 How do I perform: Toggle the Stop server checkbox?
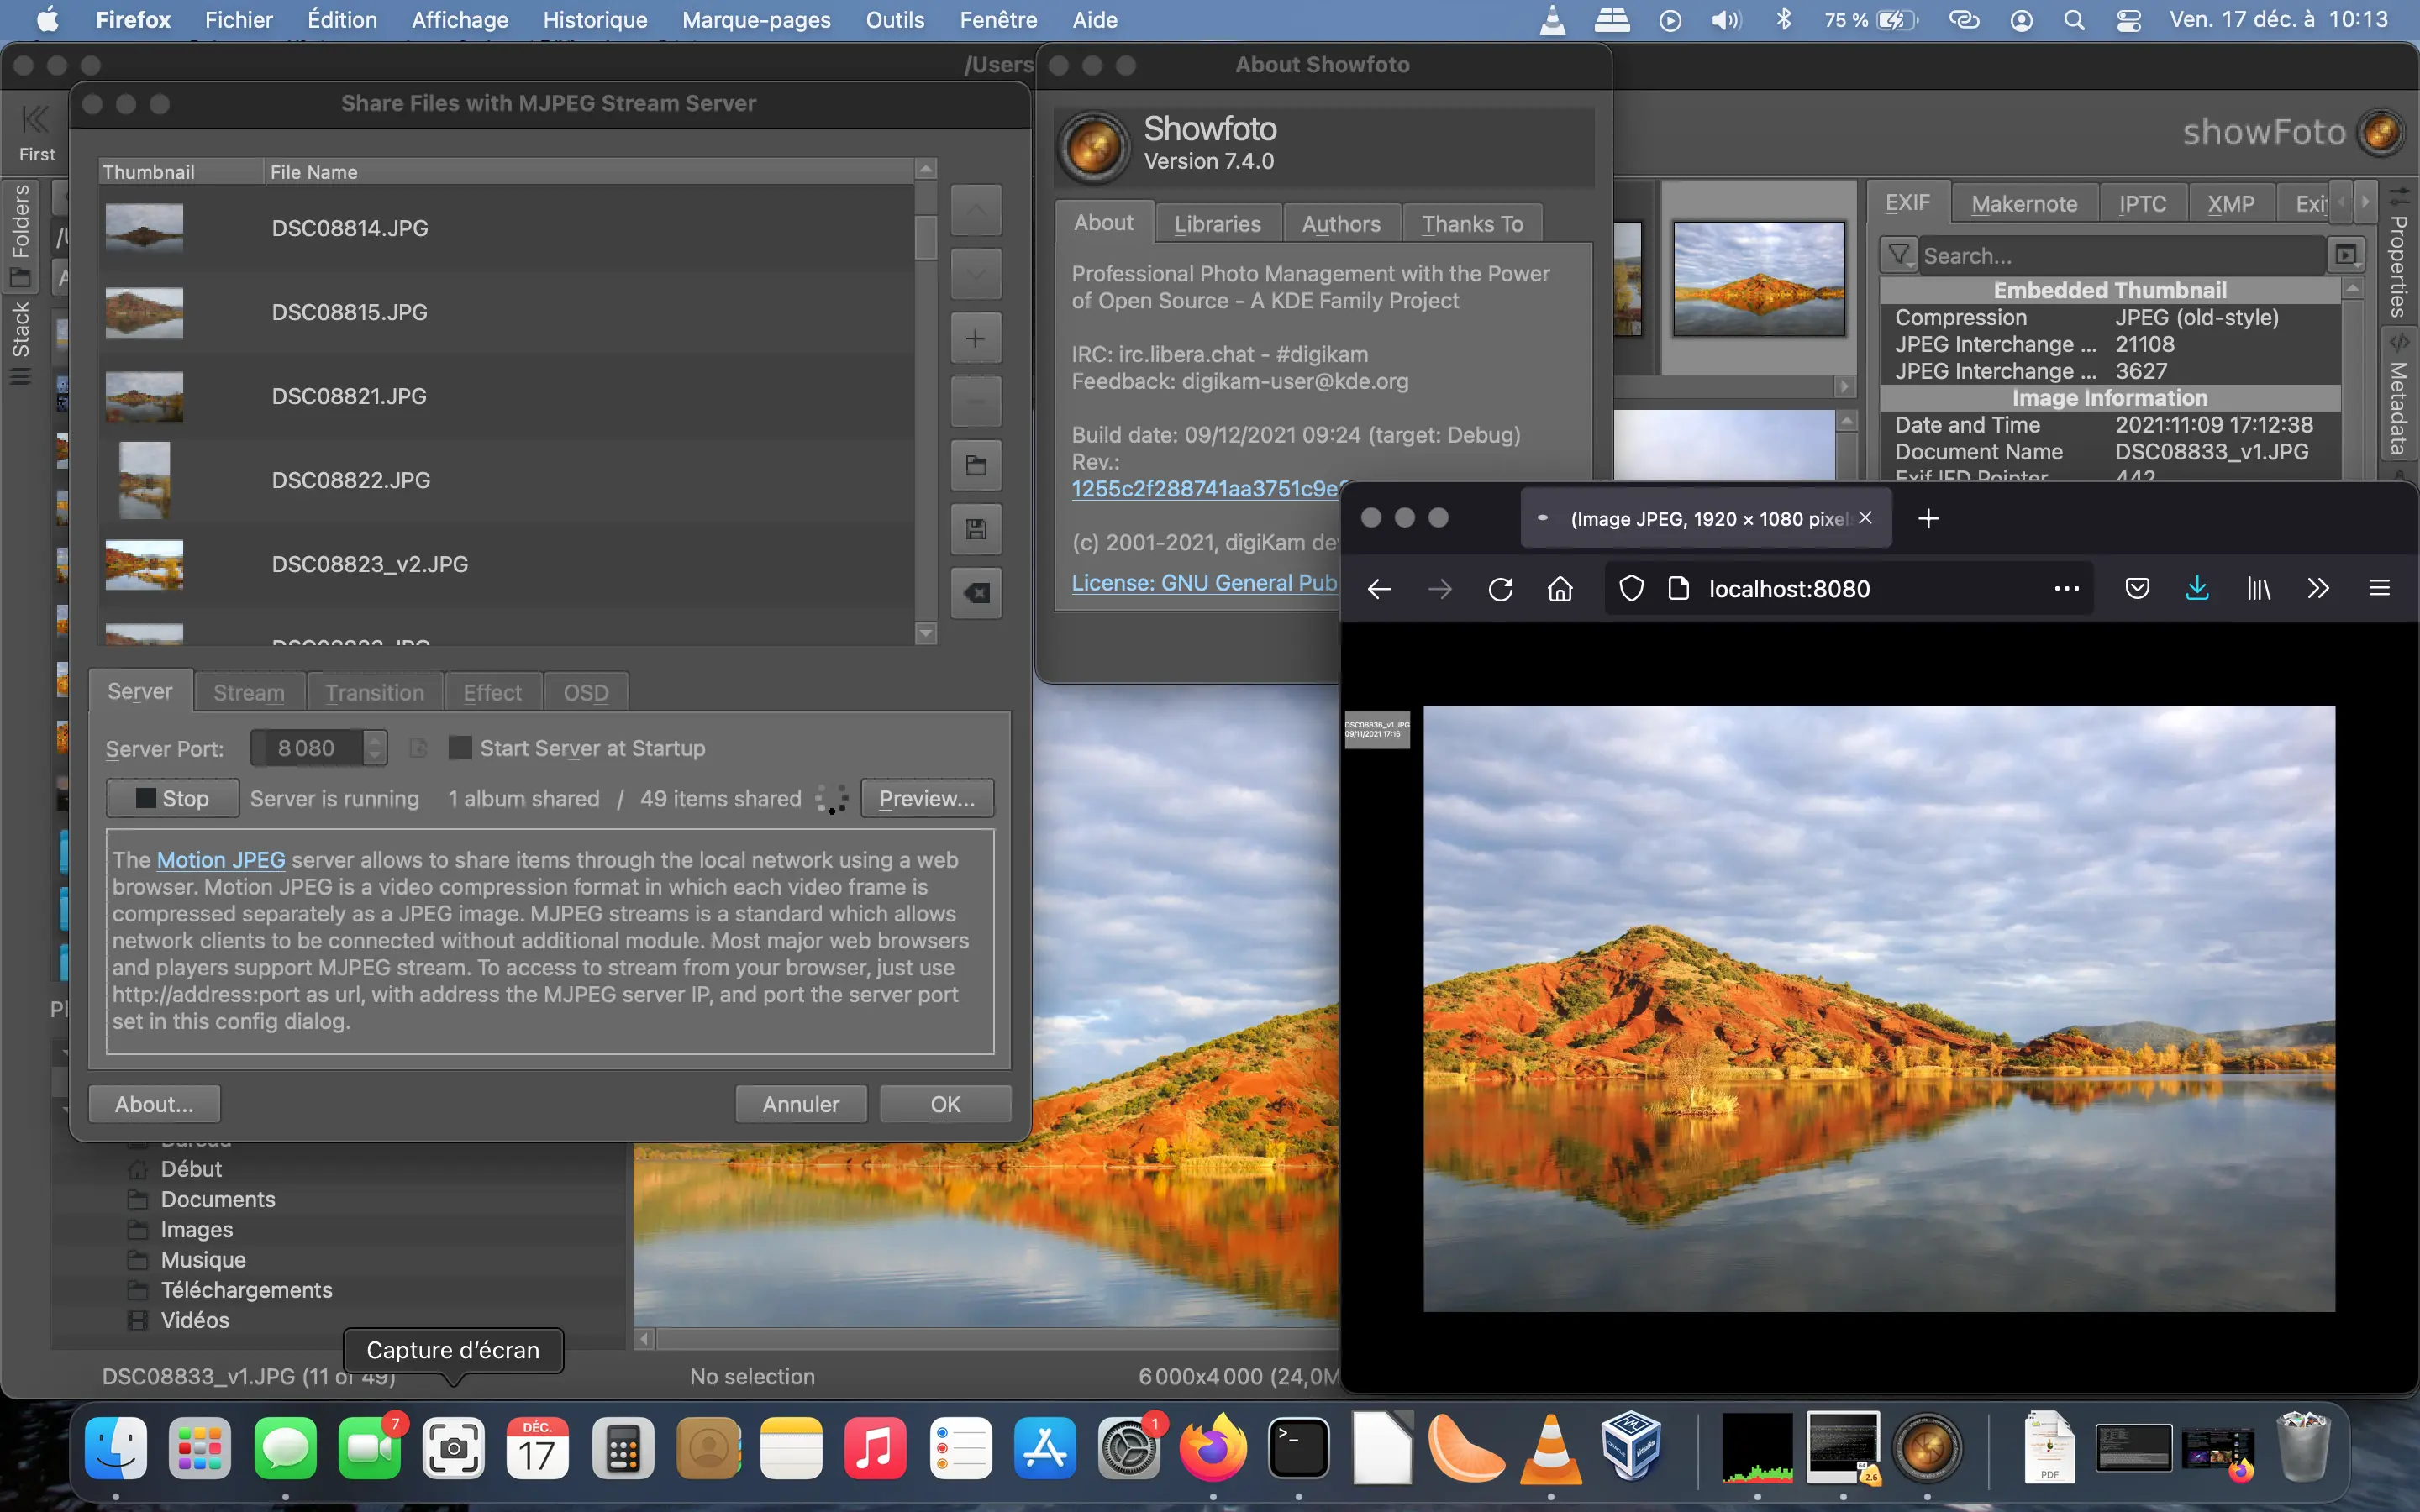(145, 798)
